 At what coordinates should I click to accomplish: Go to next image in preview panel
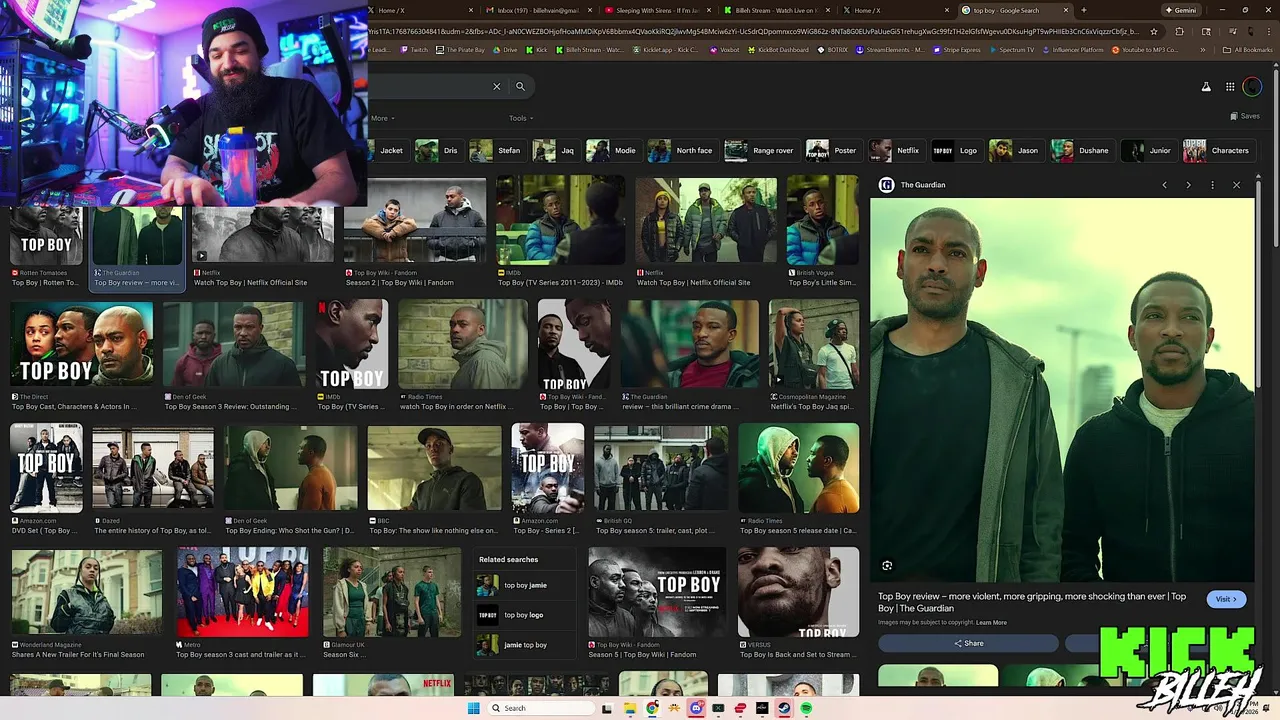1188,185
